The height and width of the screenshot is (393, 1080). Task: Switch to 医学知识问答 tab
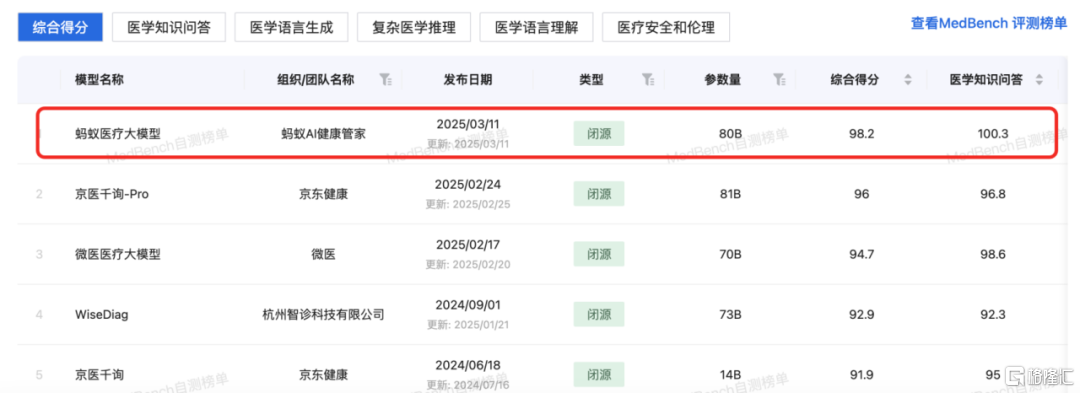click(x=169, y=28)
